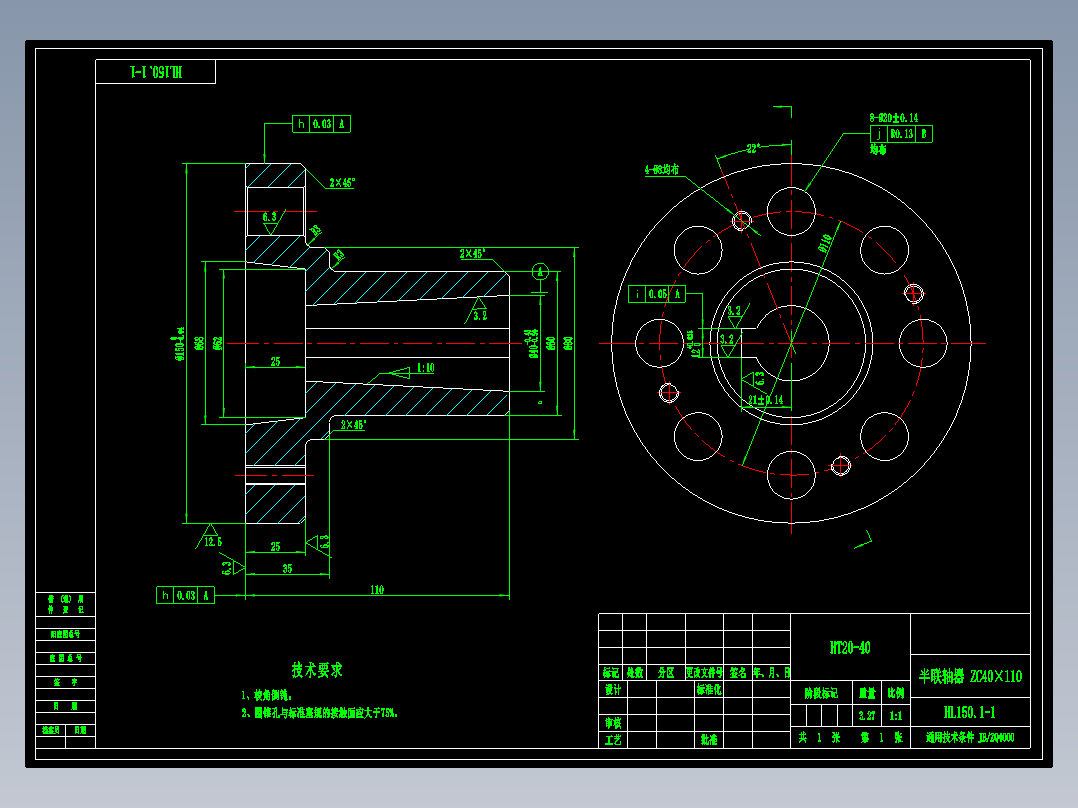The image size is (1078, 808).
Task: Select the "重量" header cell
Action: coord(867,693)
